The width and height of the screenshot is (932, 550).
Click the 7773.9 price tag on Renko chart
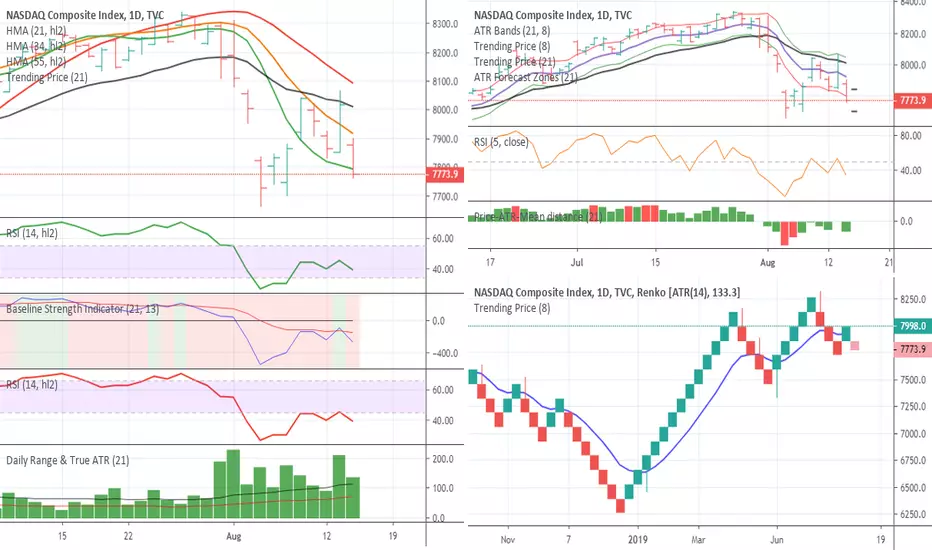coord(912,349)
